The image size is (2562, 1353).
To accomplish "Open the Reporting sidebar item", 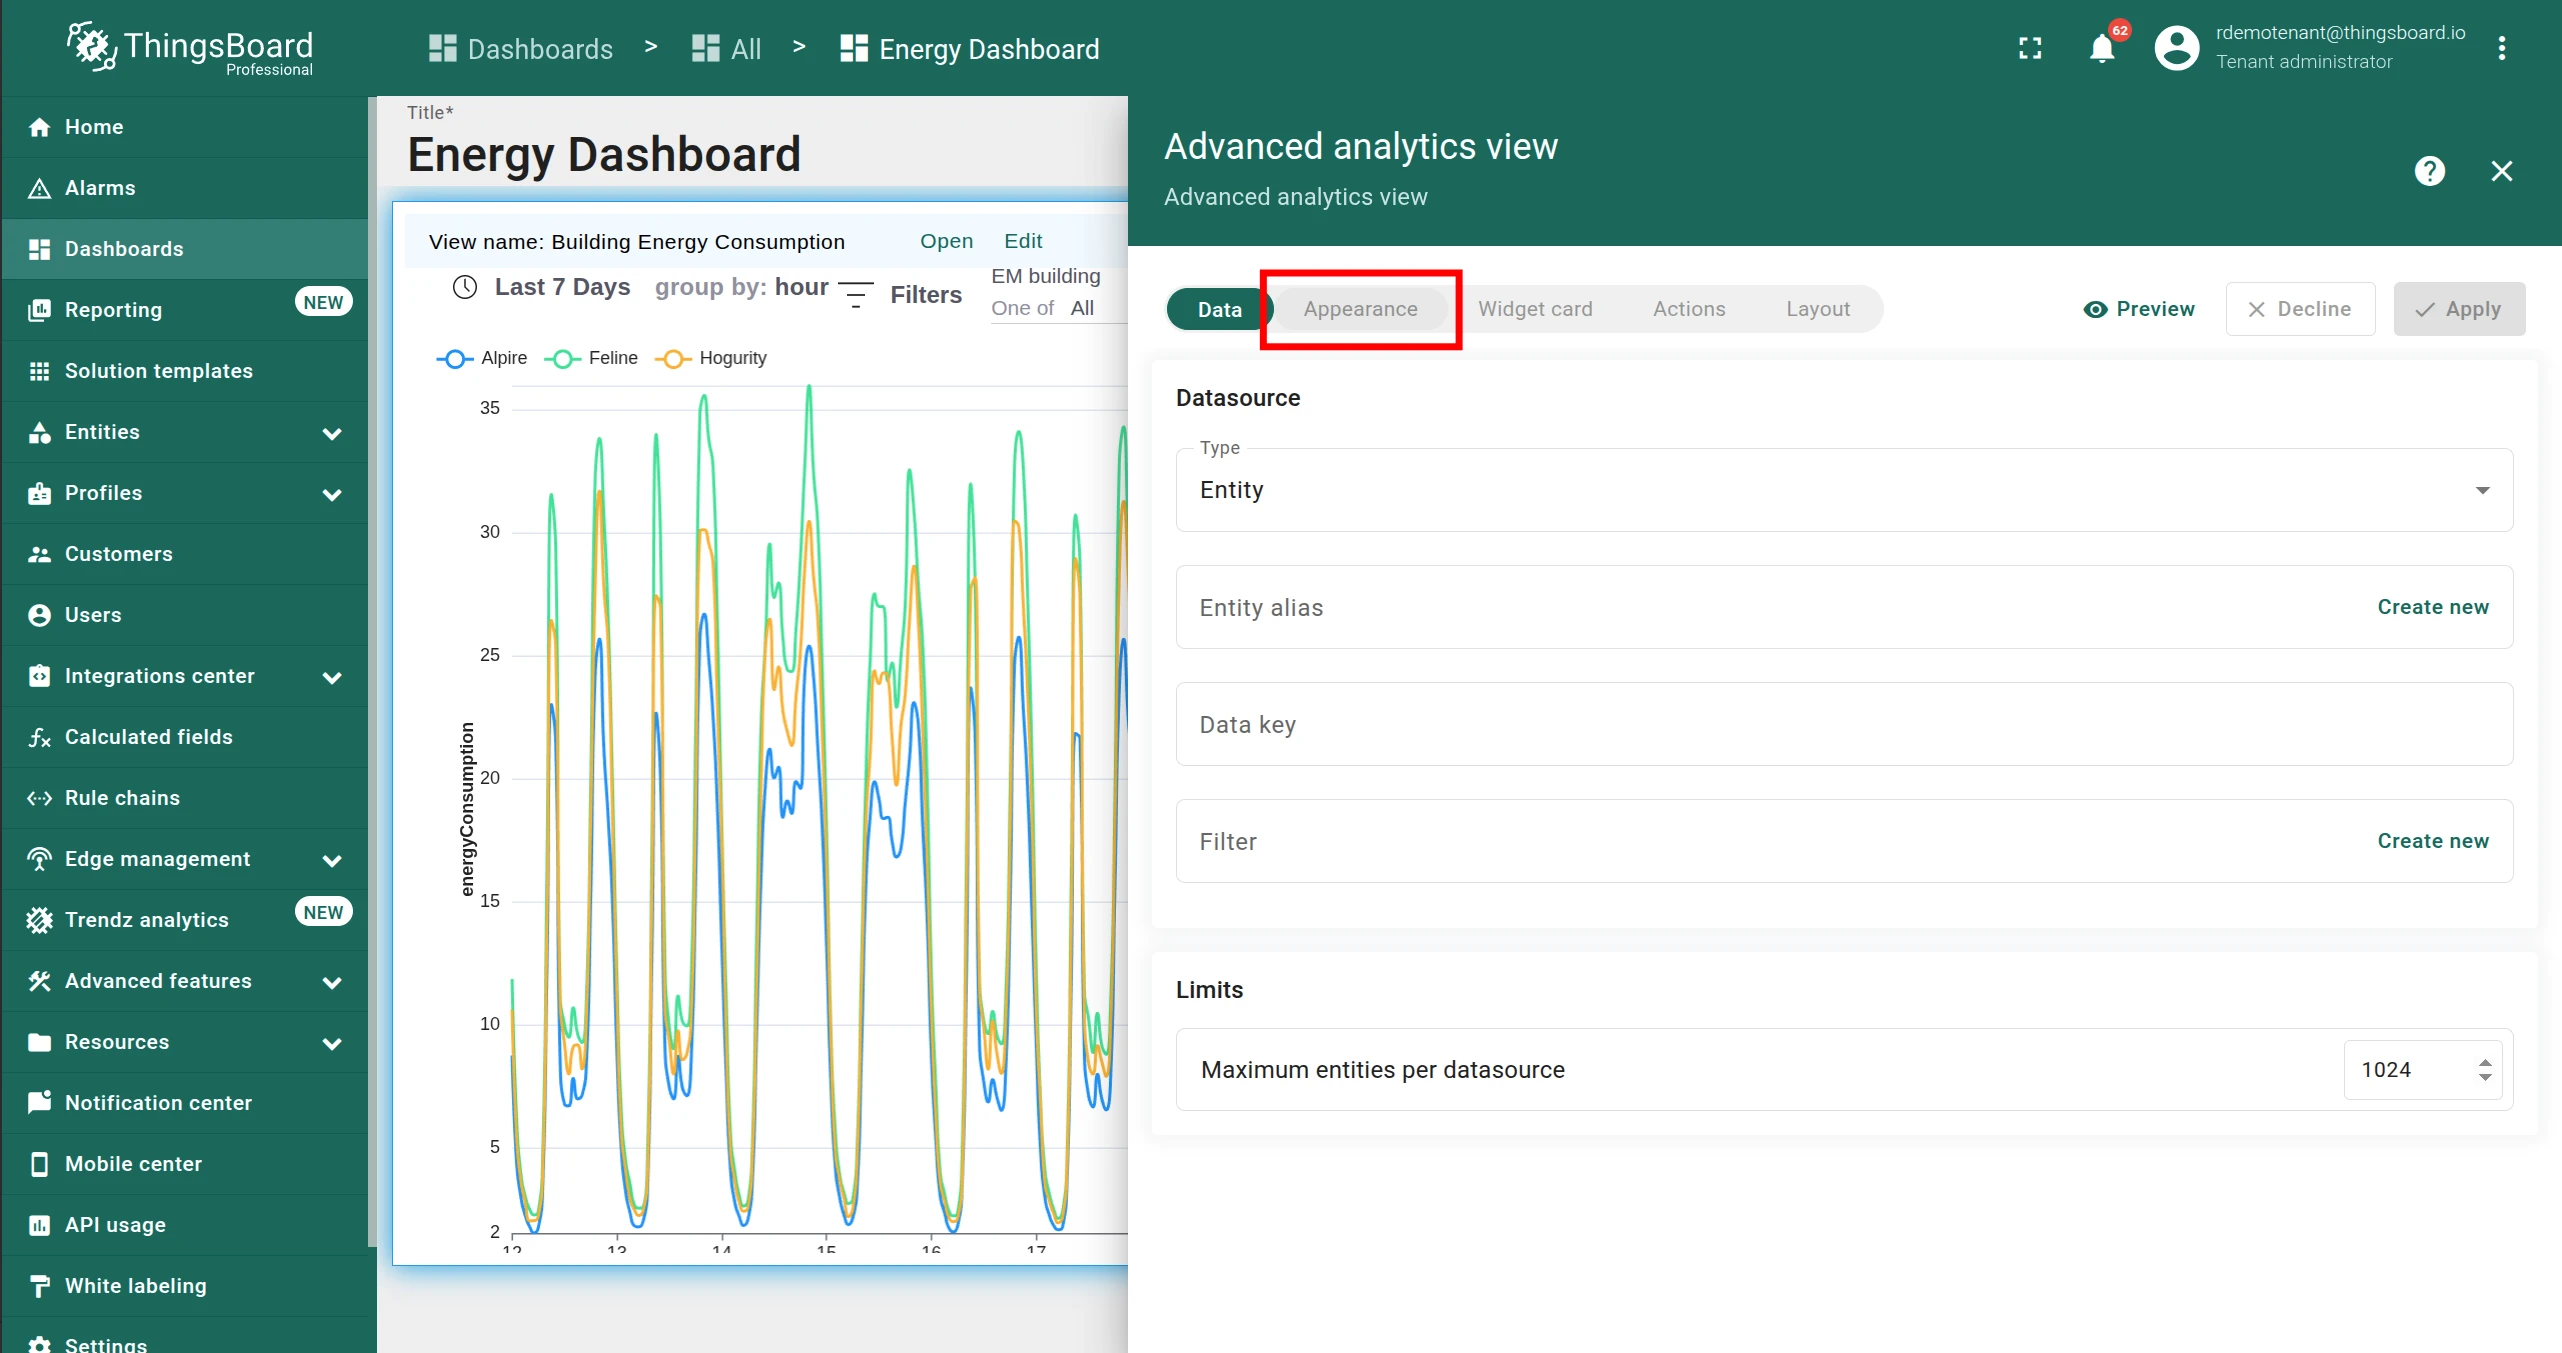I will click(184, 310).
